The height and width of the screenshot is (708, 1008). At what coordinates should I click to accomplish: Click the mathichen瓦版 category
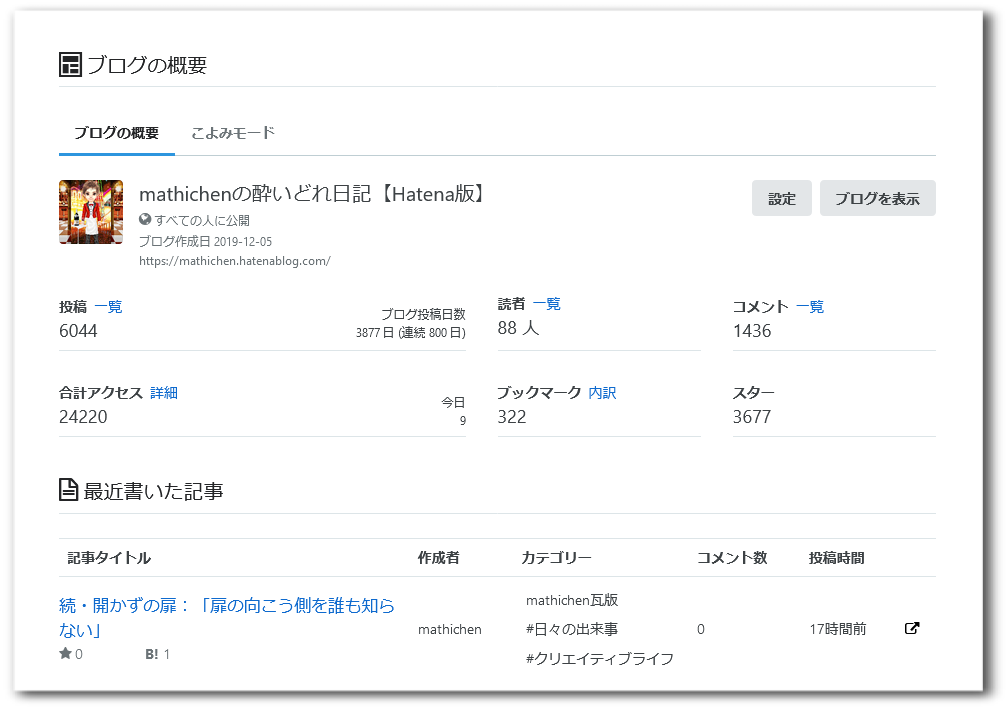(572, 600)
